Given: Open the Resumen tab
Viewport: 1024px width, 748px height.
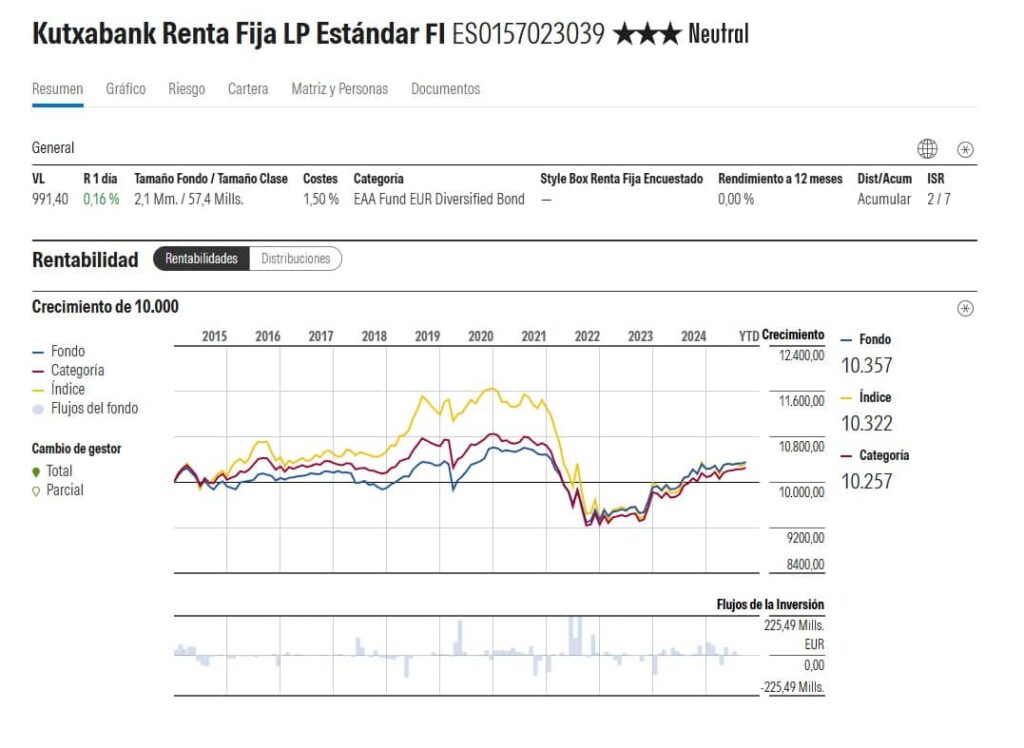Looking at the screenshot, I should 57,89.
